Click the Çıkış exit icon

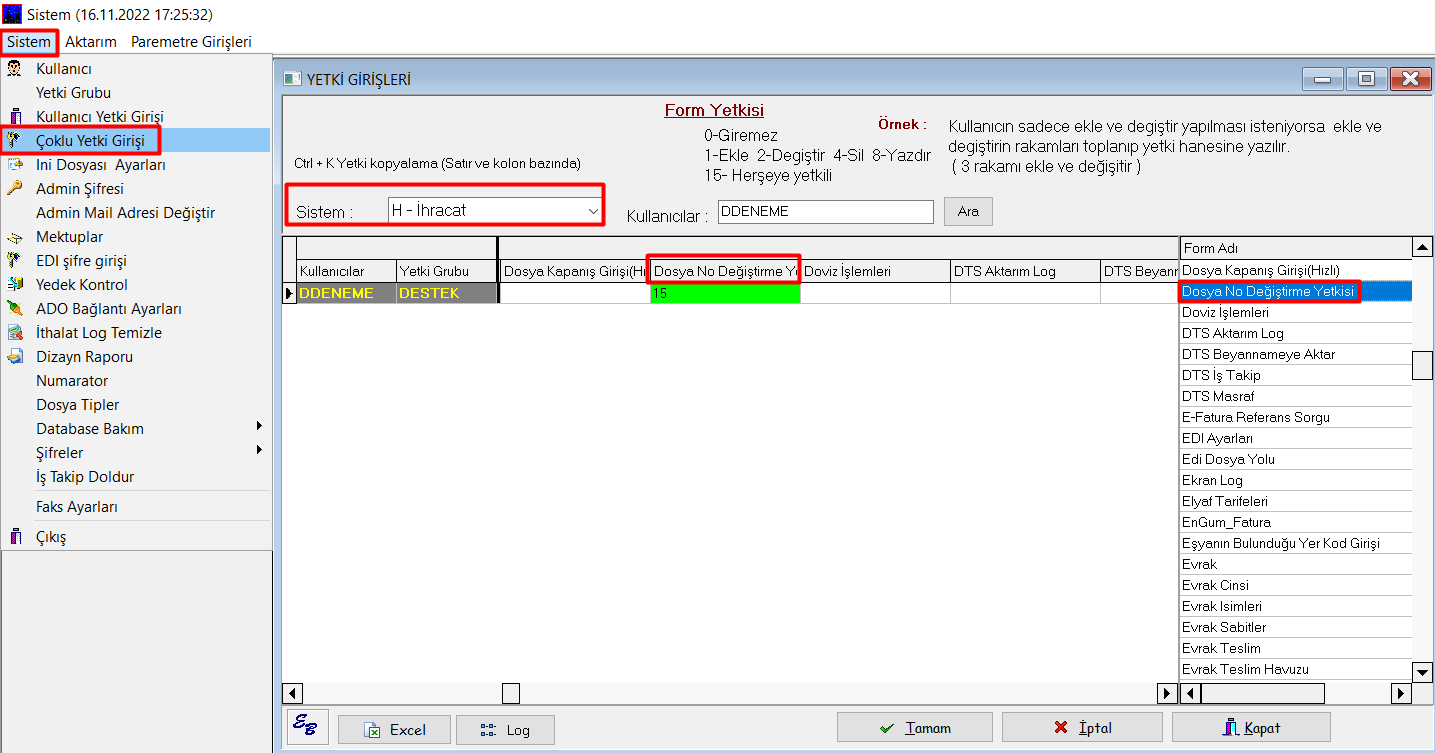[14, 537]
